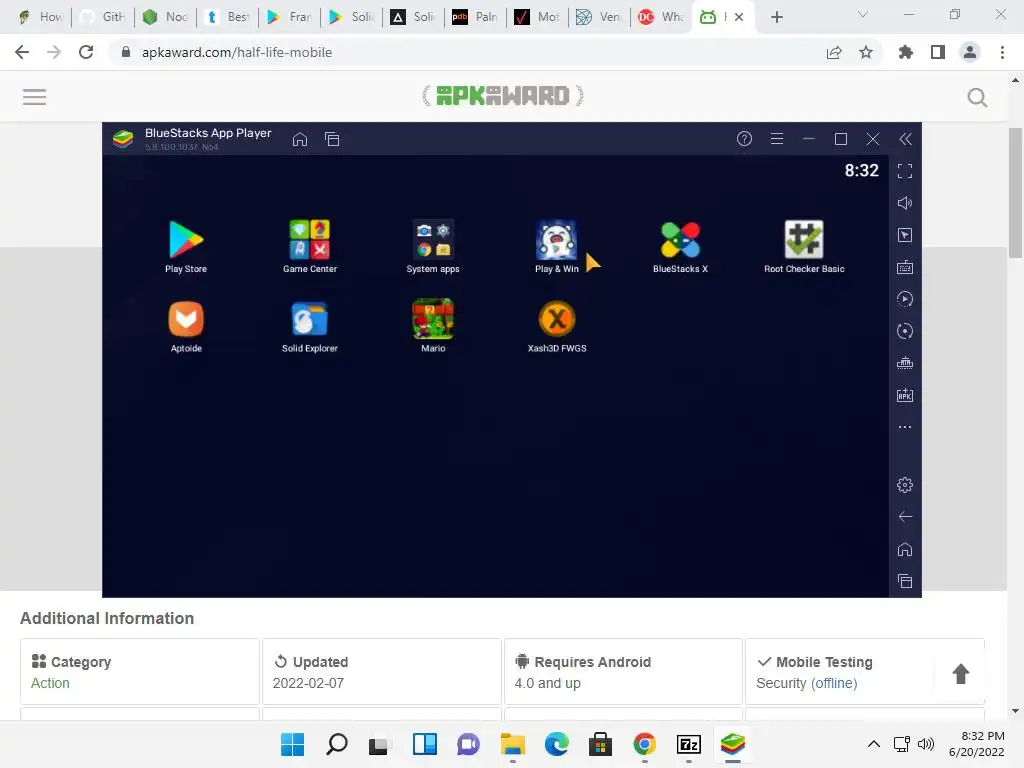Click the scroll-to-top arrow button
Image resolution: width=1024 pixels, height=768 pixels.
(960, 673)
